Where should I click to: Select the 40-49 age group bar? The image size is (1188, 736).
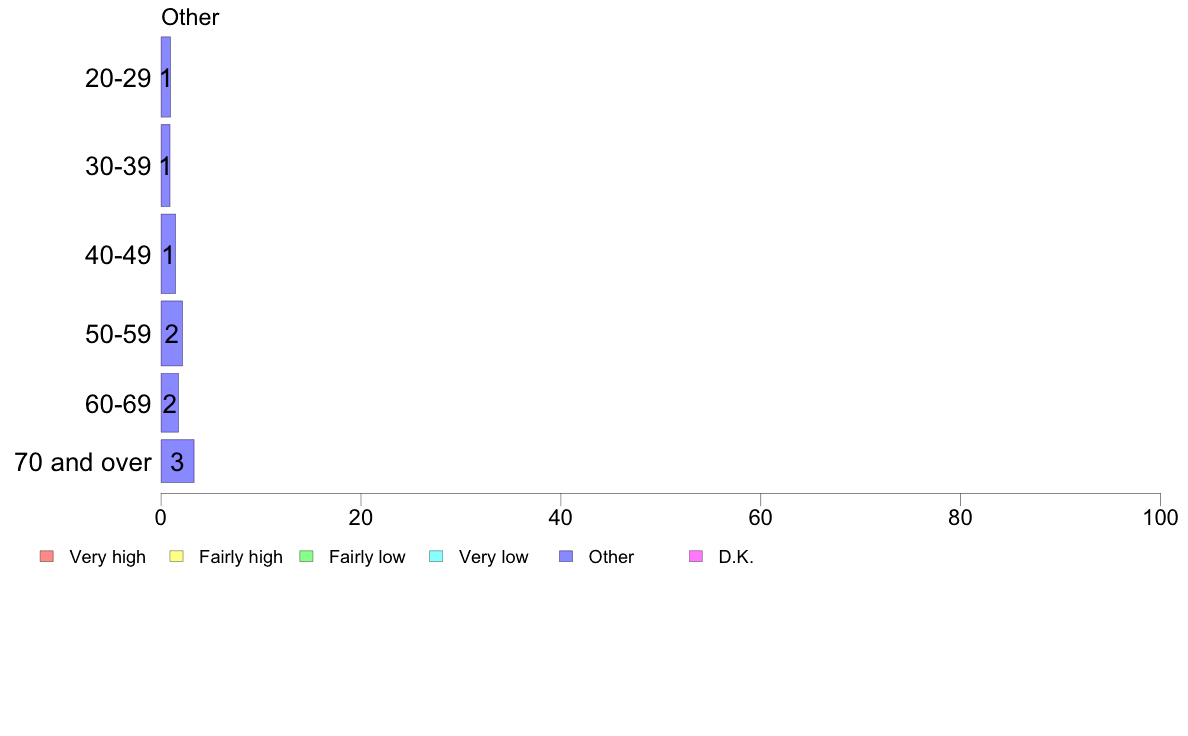coord(168,254)
